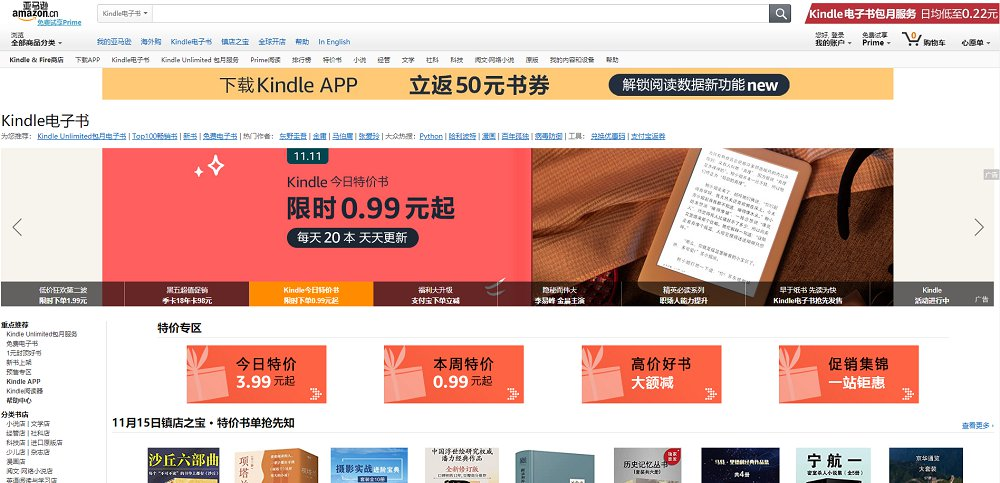The width and height of the screenshot is (1000, 483).
Task: Click into the main search text field
Action: [460, 13]
